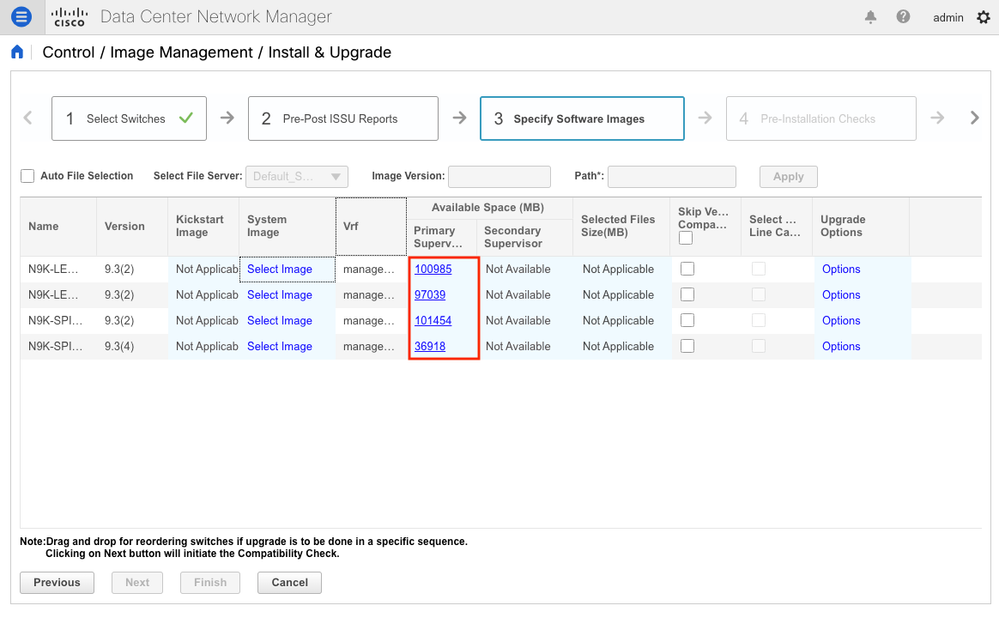Click the Kickstart Image column header
The image size is (999, 618).
pos(203,226)
